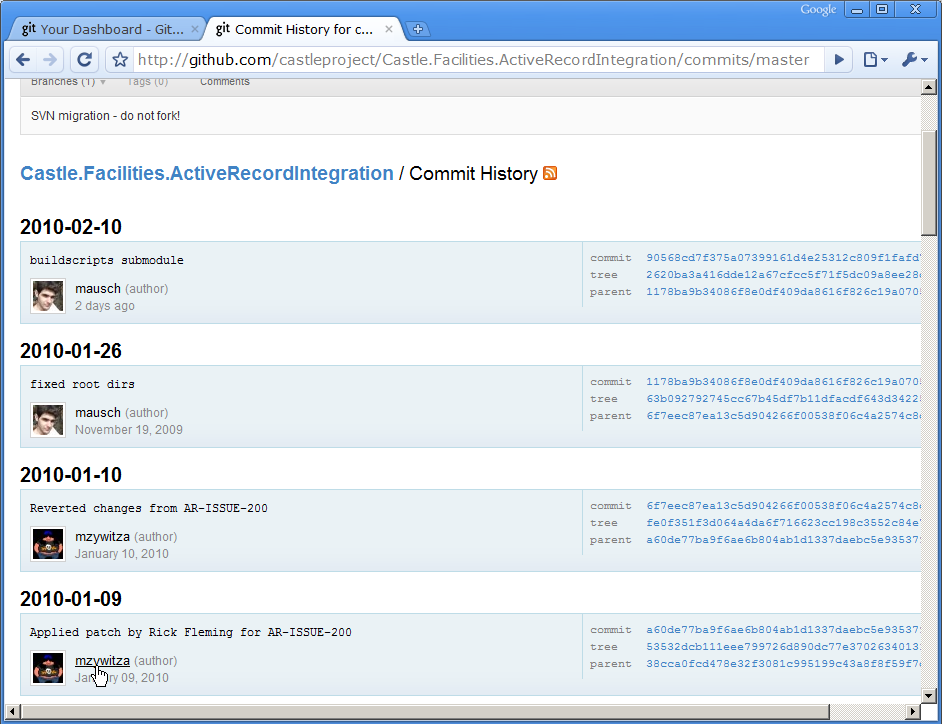942x724 pixels.
Task: Open tree hash 2620ba3a416dde link
Action: click(783, 275)
